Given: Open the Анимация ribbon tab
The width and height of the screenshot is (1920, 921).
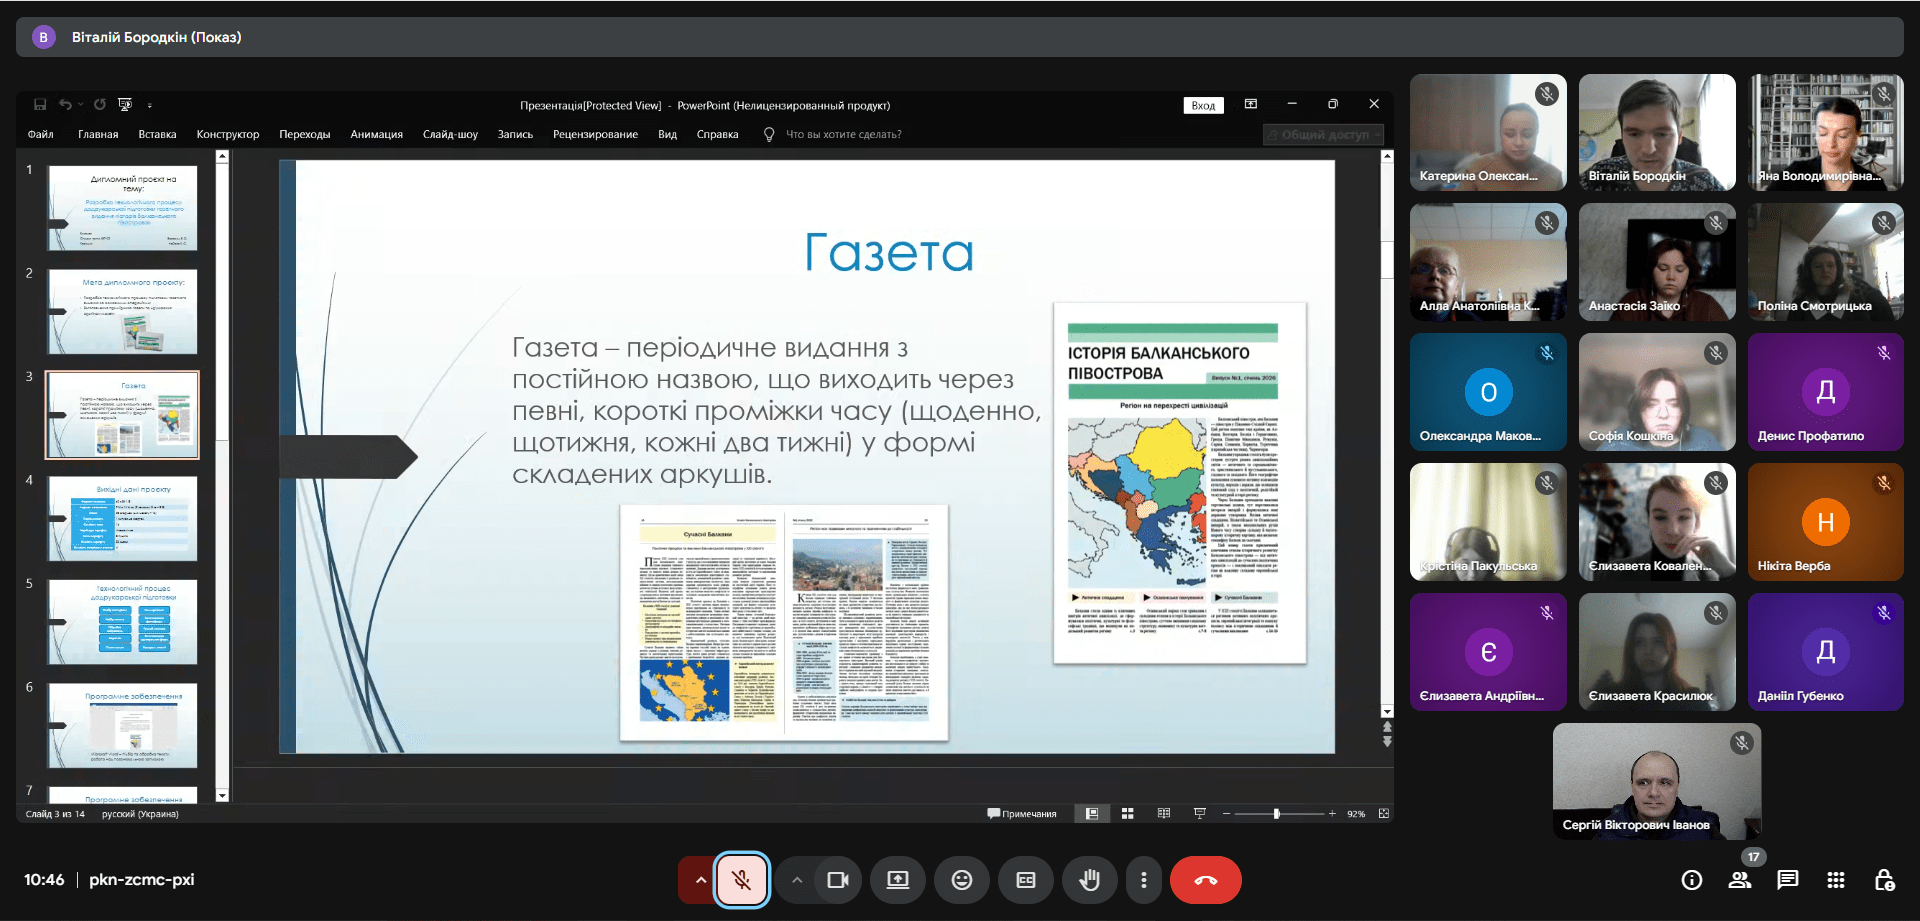Looking at the screenshot, I should 376,134.
